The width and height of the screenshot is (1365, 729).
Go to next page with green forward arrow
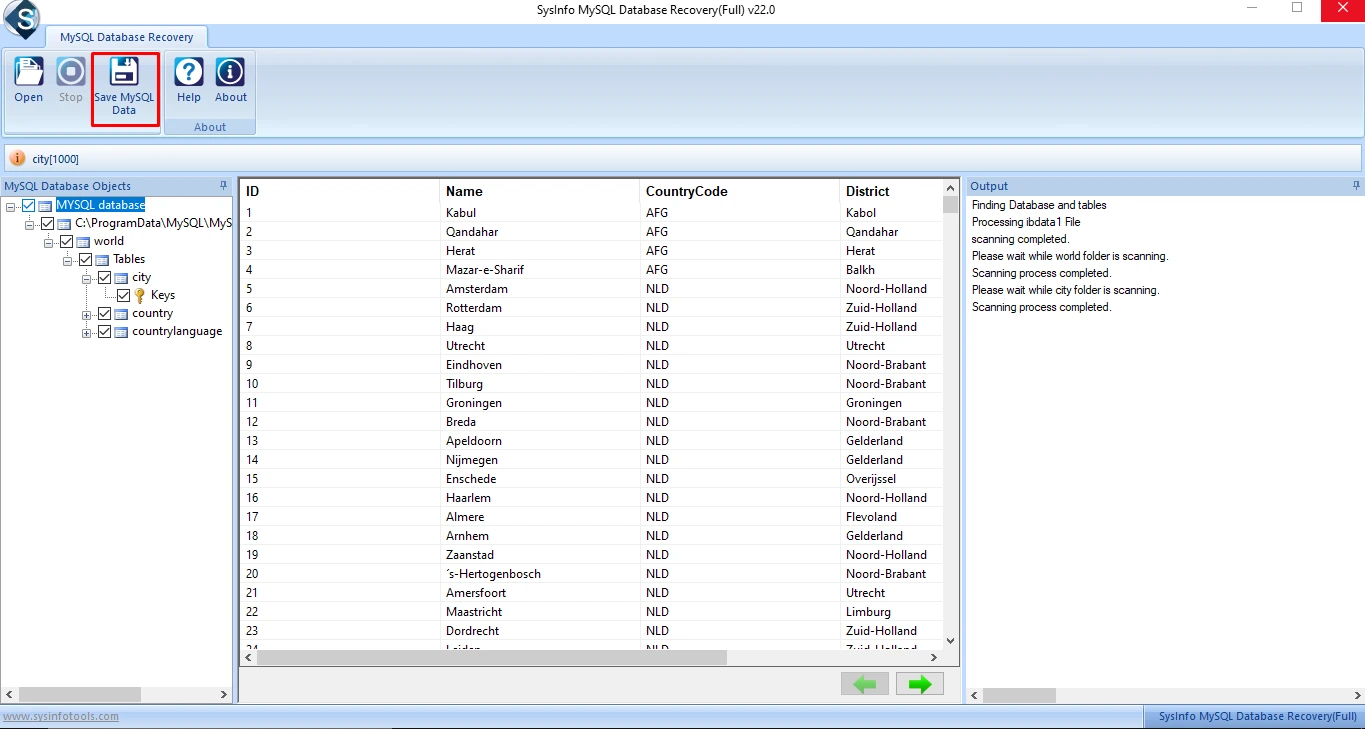pos(918,684)
